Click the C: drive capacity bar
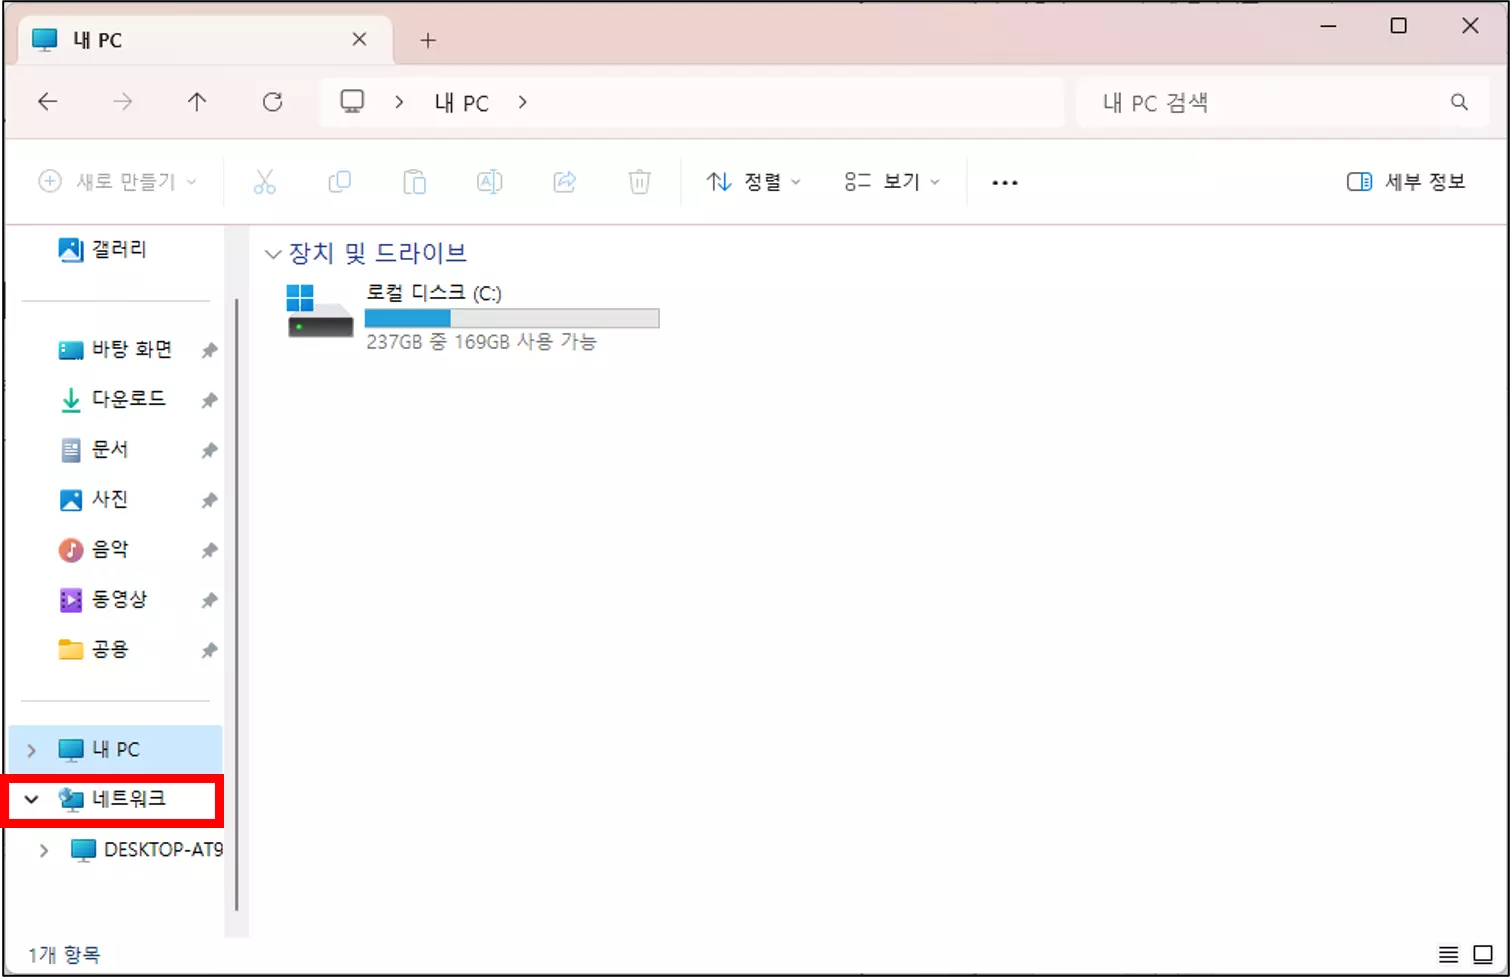The height and width of the screenshot is (977, 1510). coord(512,318)
